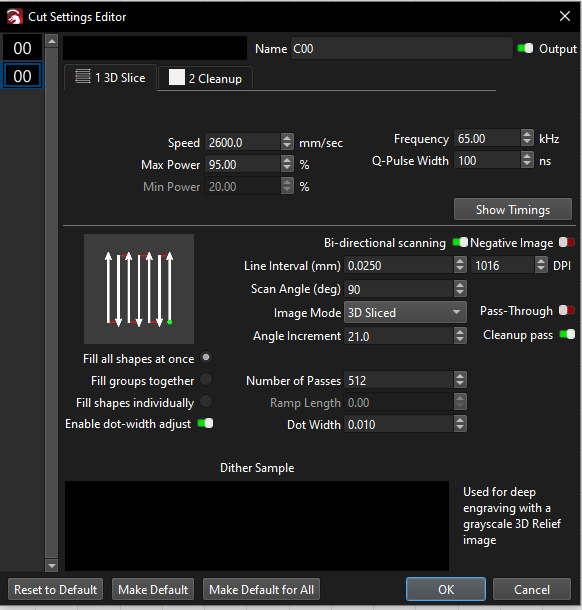Select the second 00 layer entry
This screenshot has height=610, width=582.
tap(22, 76)
